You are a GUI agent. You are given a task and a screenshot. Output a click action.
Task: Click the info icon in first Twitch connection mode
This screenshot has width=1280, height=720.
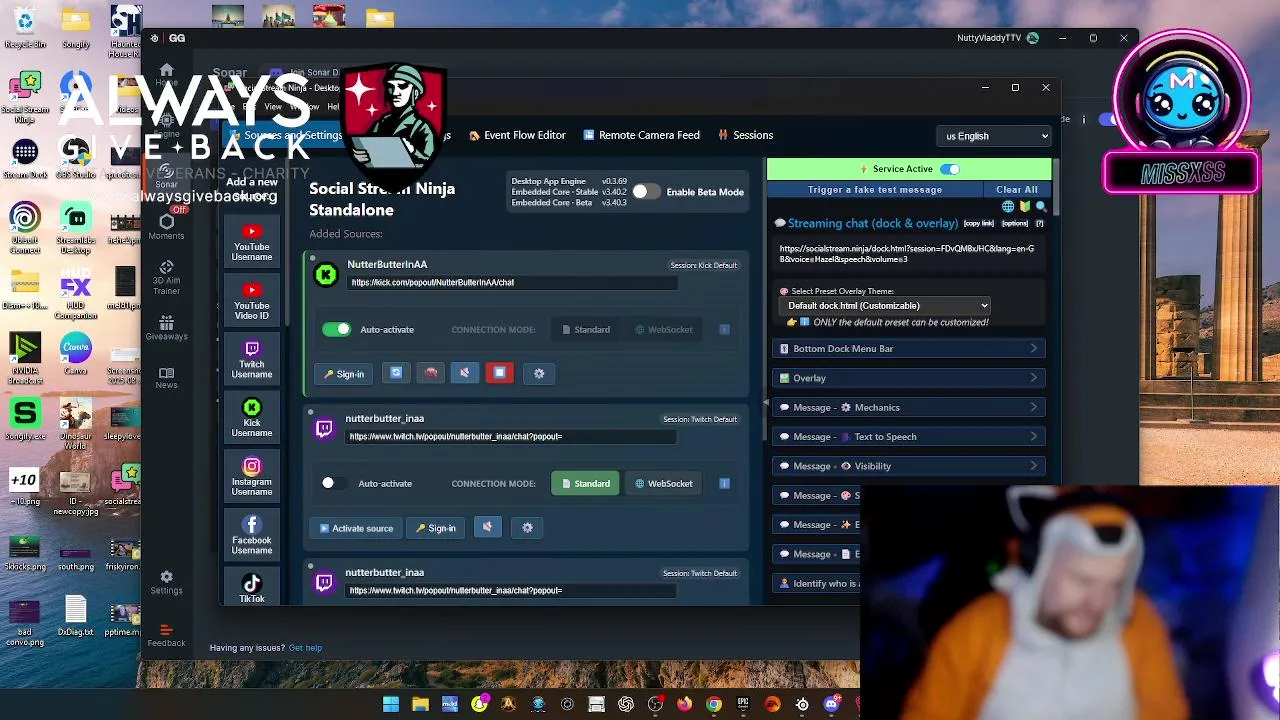coord(724,483)
